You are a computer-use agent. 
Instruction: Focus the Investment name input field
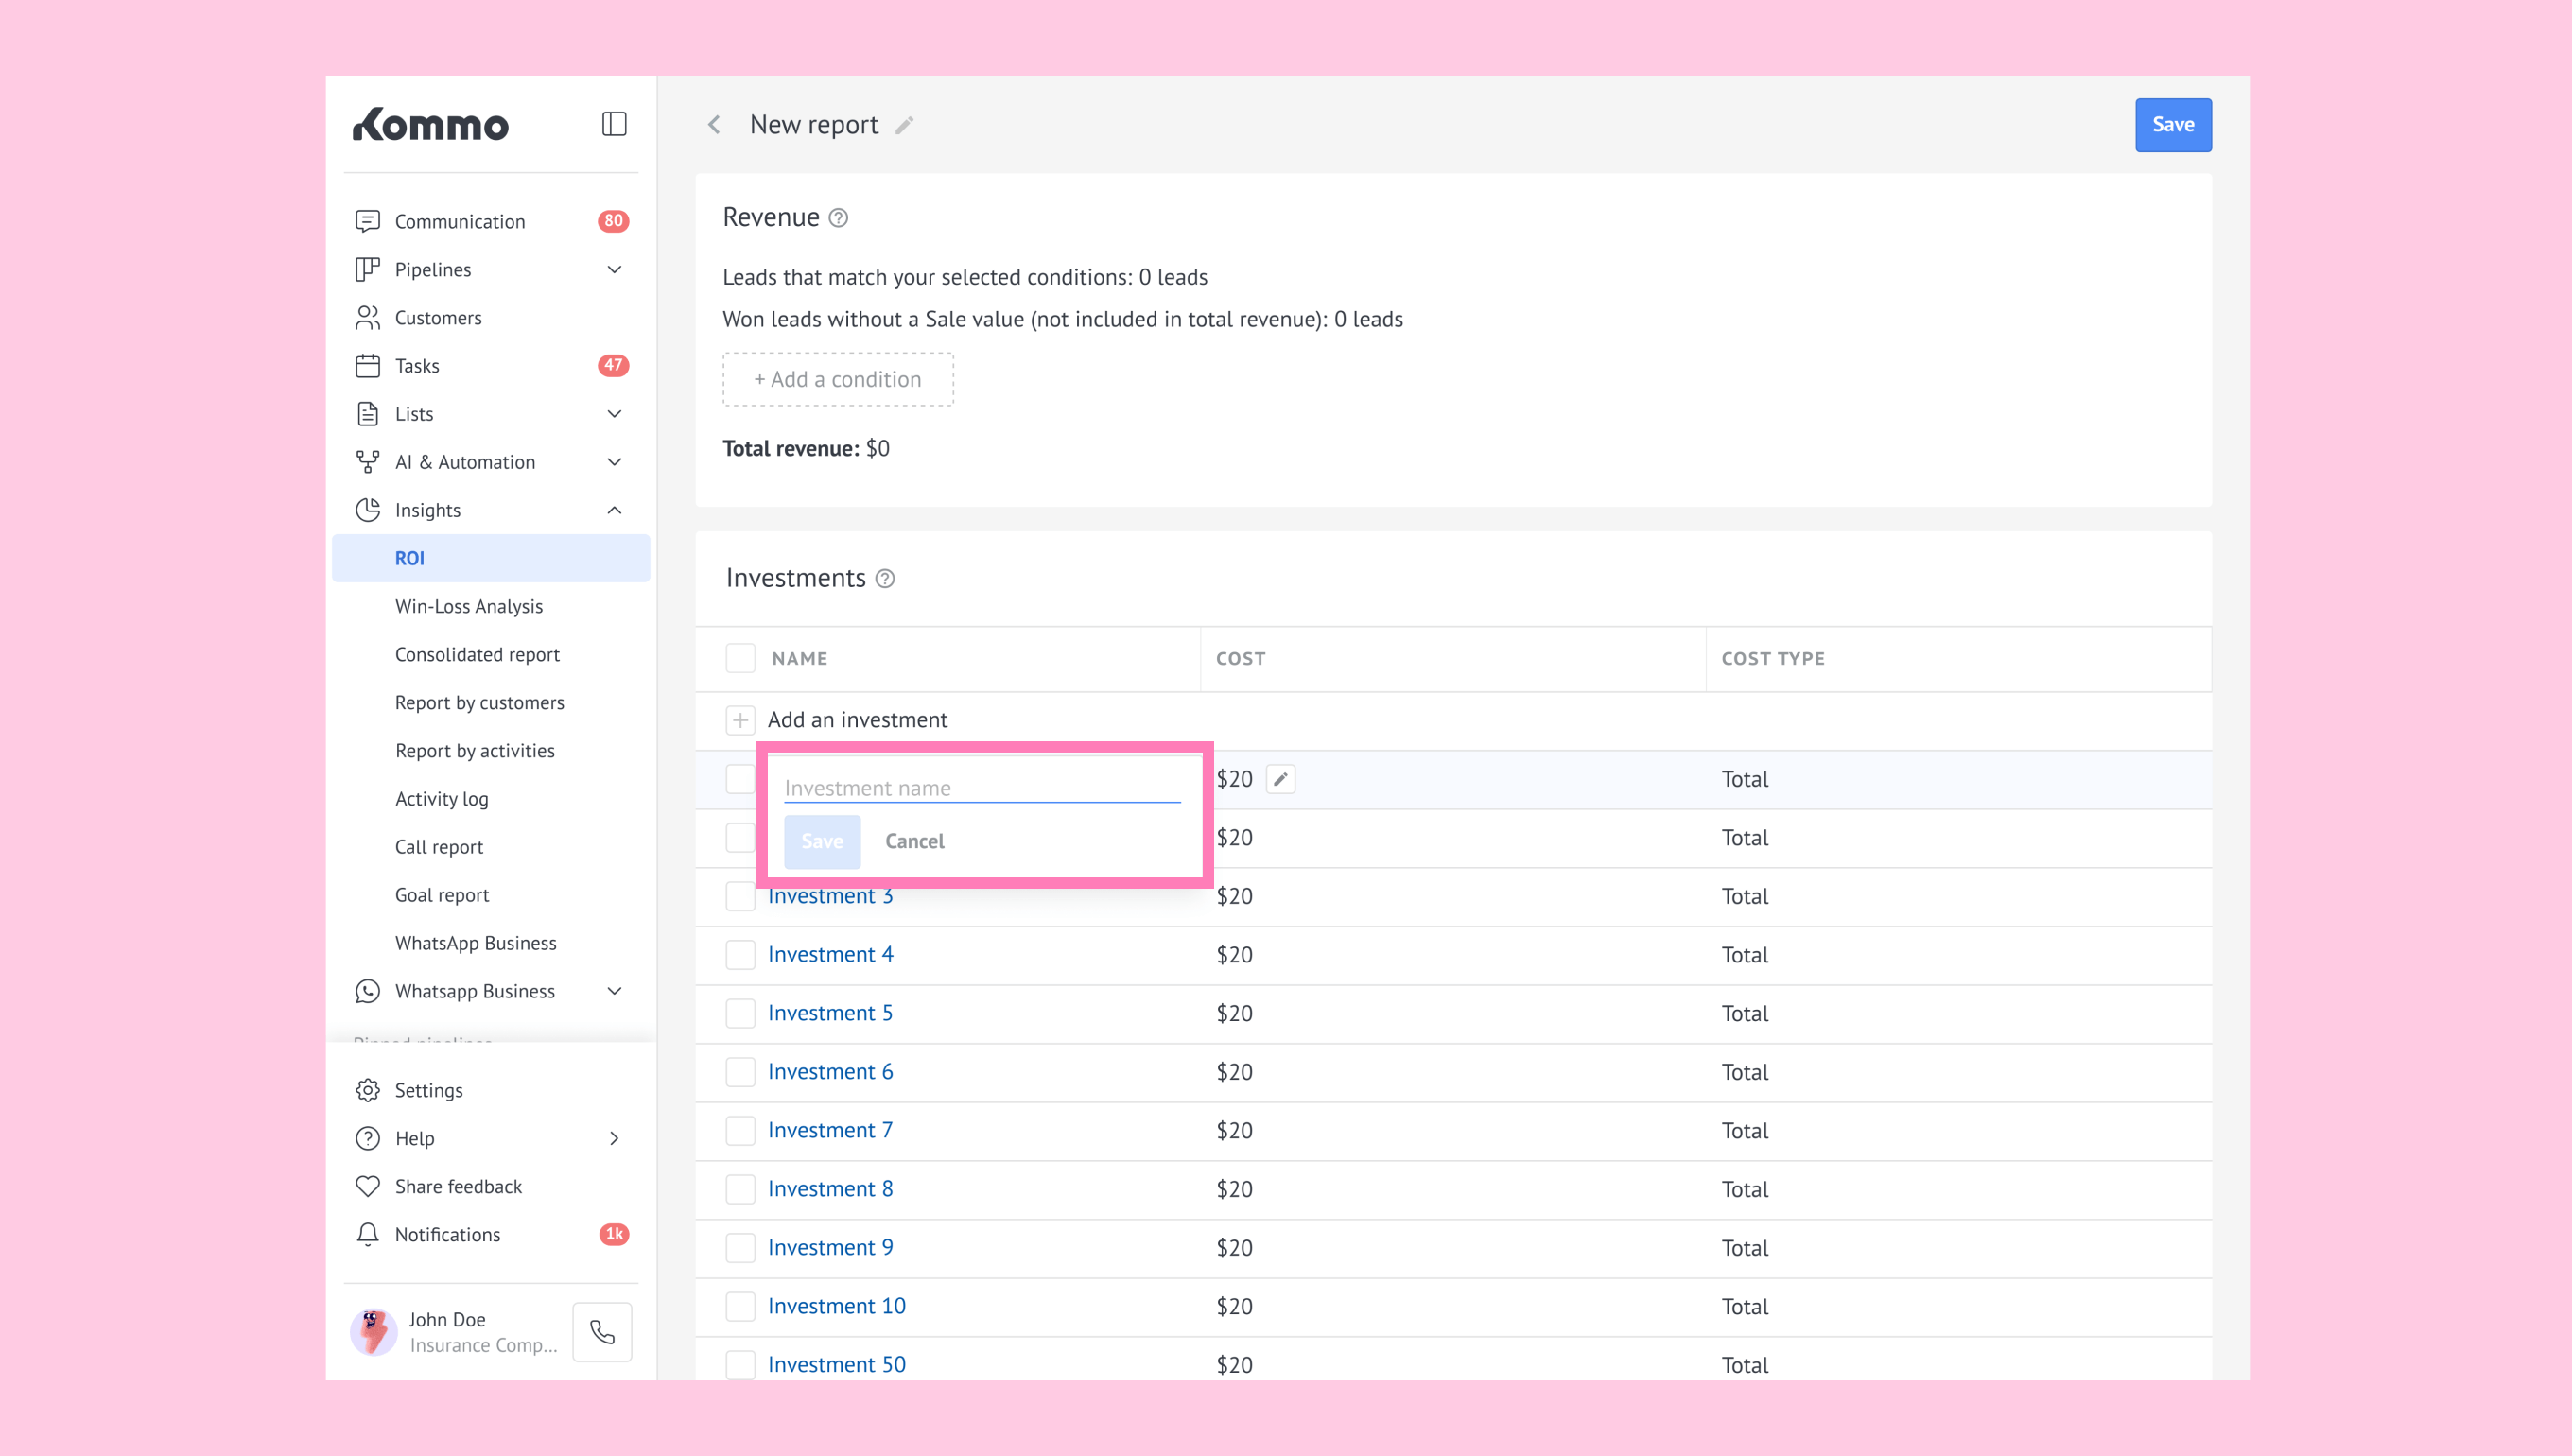tap(981, 788)
